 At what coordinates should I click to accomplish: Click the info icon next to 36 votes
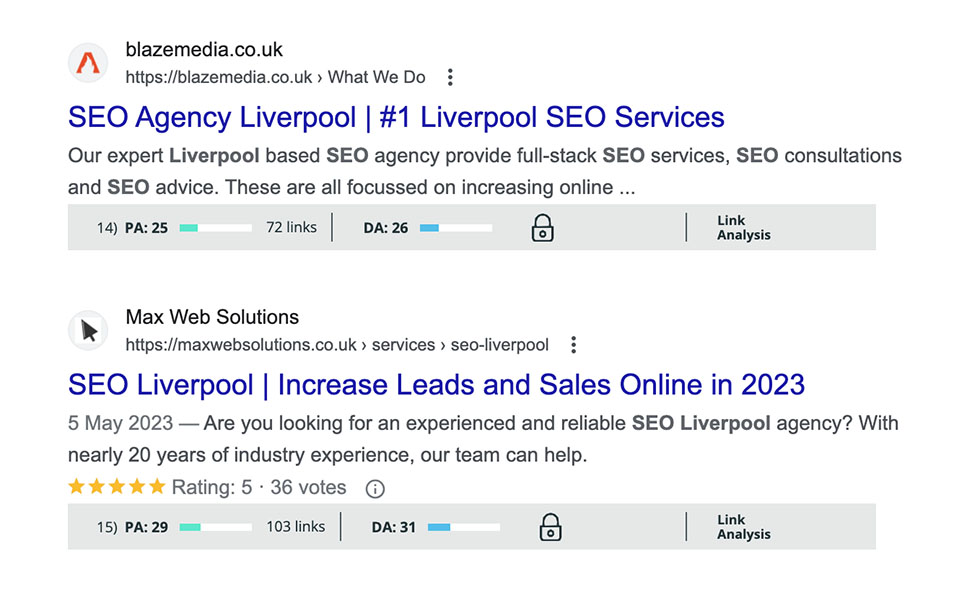[x=375, y=489]
